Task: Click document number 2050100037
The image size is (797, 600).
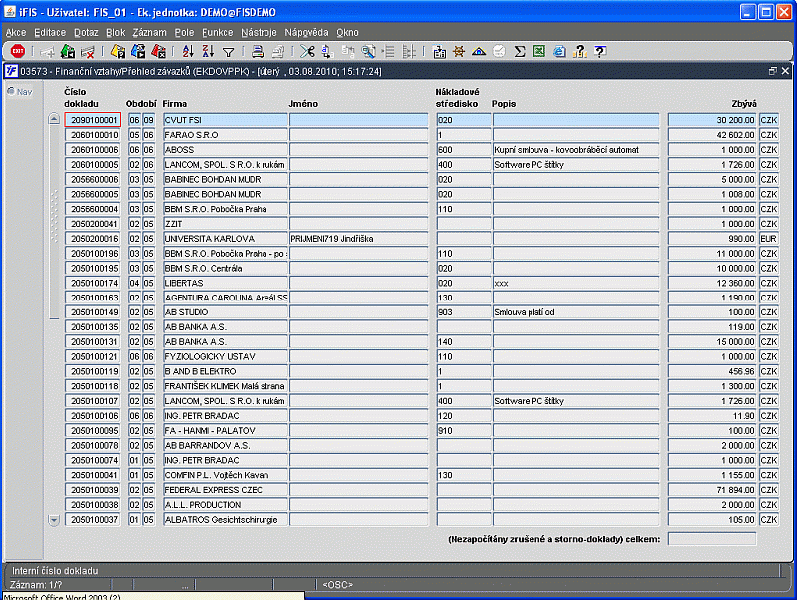Action: coord(93,520)
